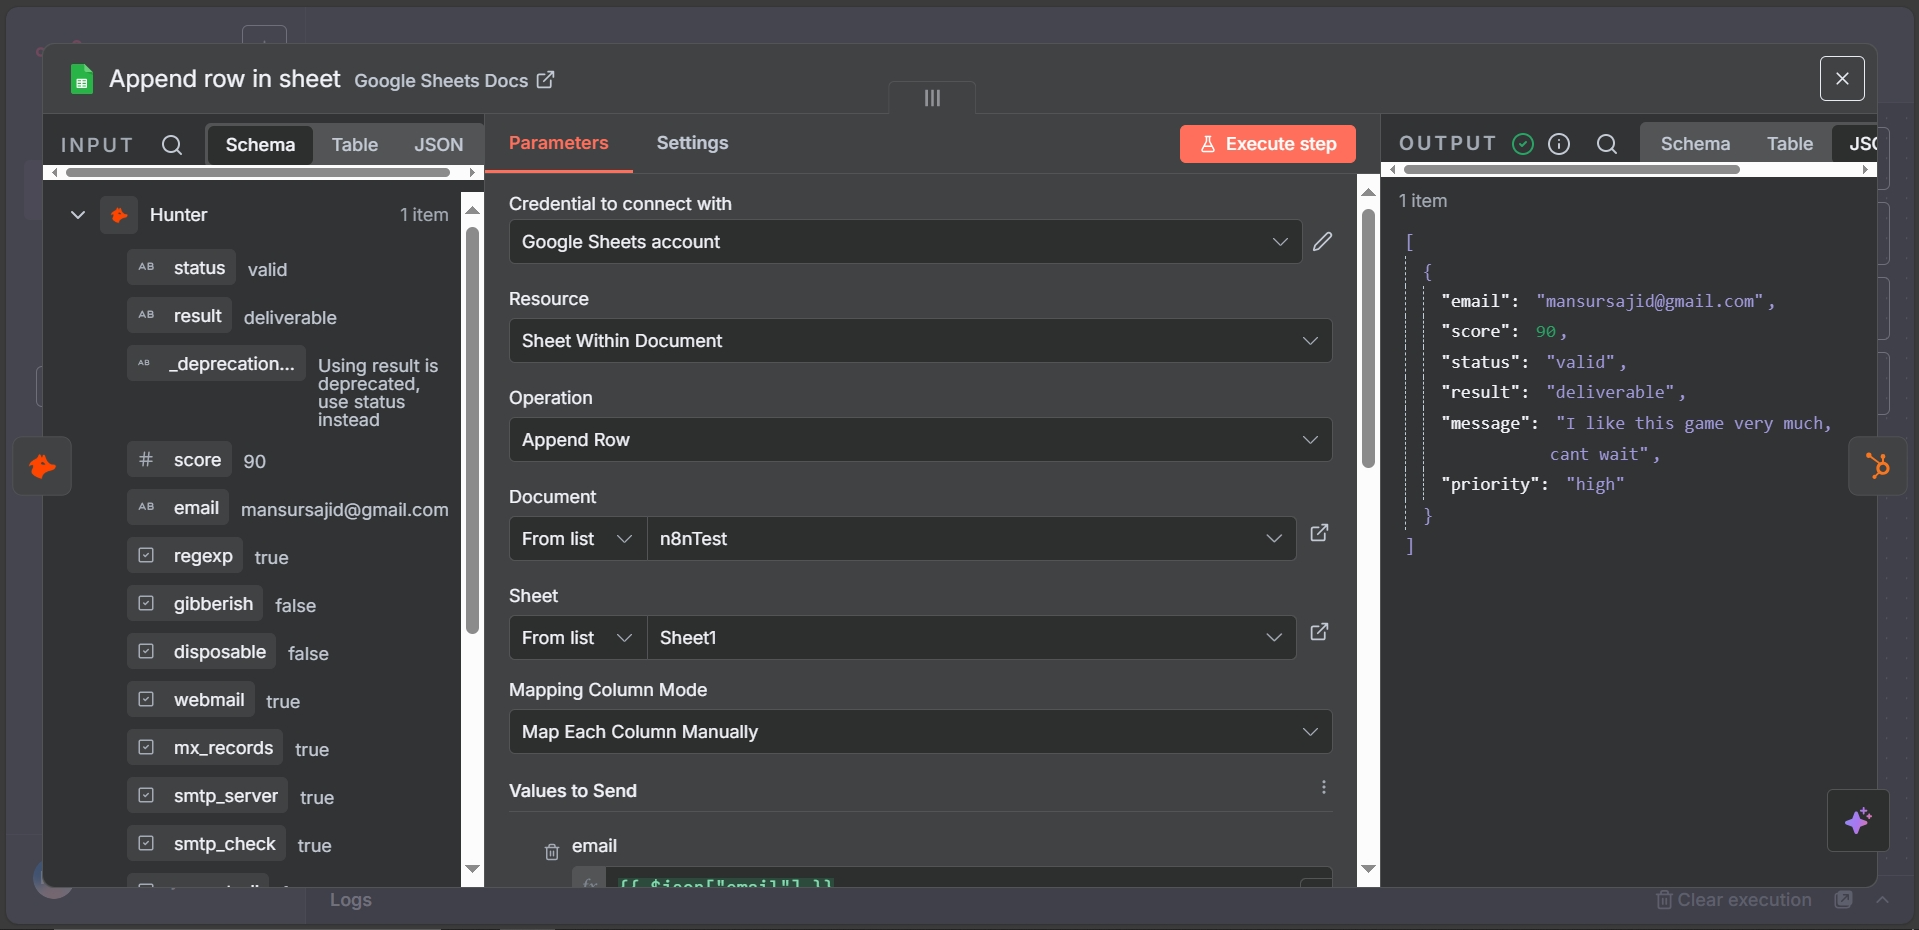Click the regexp boolean type icon
1919x930 pixels.
coord(146,556)
